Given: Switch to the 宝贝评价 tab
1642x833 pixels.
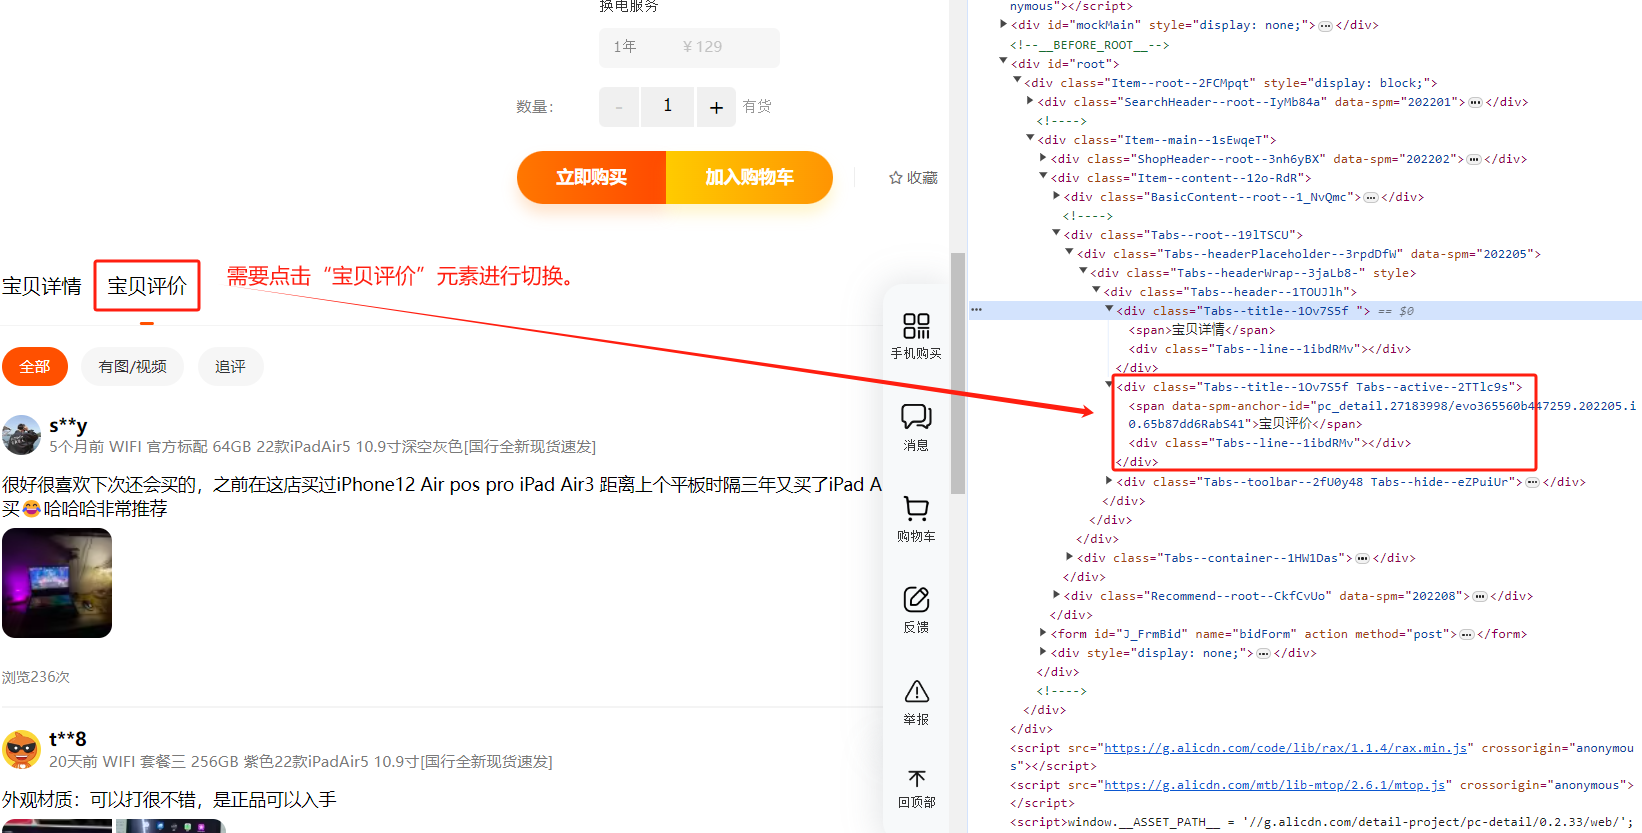Looking at the screenshot, I should tap(147, 286).
